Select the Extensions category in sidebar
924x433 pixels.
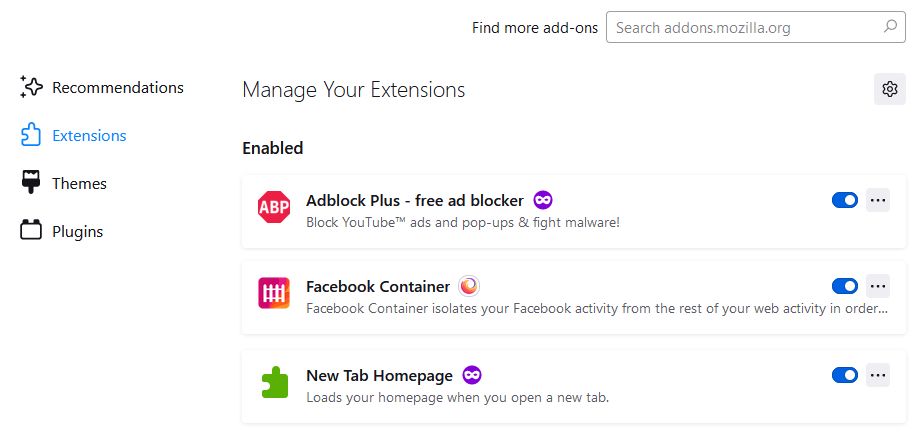pyautogui.click(x=89, y=136)
